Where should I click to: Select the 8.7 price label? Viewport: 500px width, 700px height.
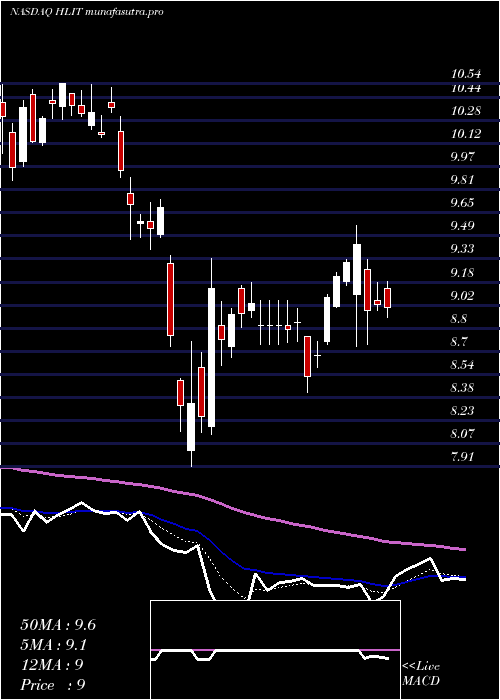pos(459,342)
